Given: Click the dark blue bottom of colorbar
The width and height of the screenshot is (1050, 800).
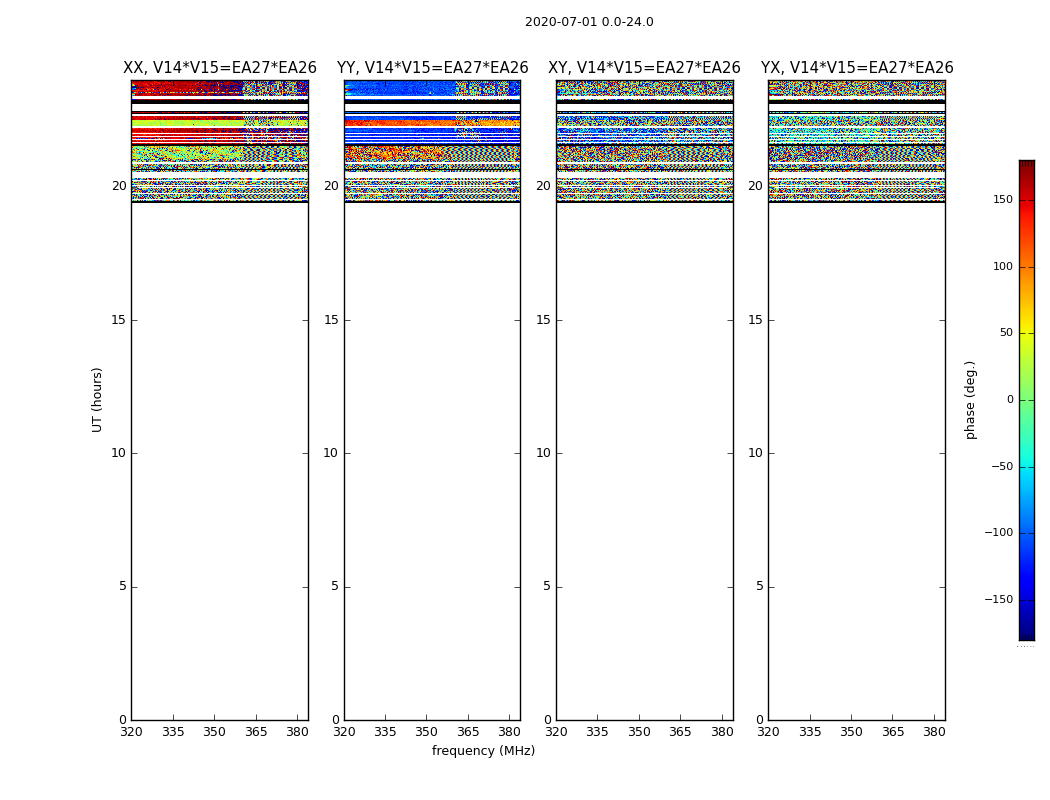Looking at the screenshot, I should [1026, 632].
